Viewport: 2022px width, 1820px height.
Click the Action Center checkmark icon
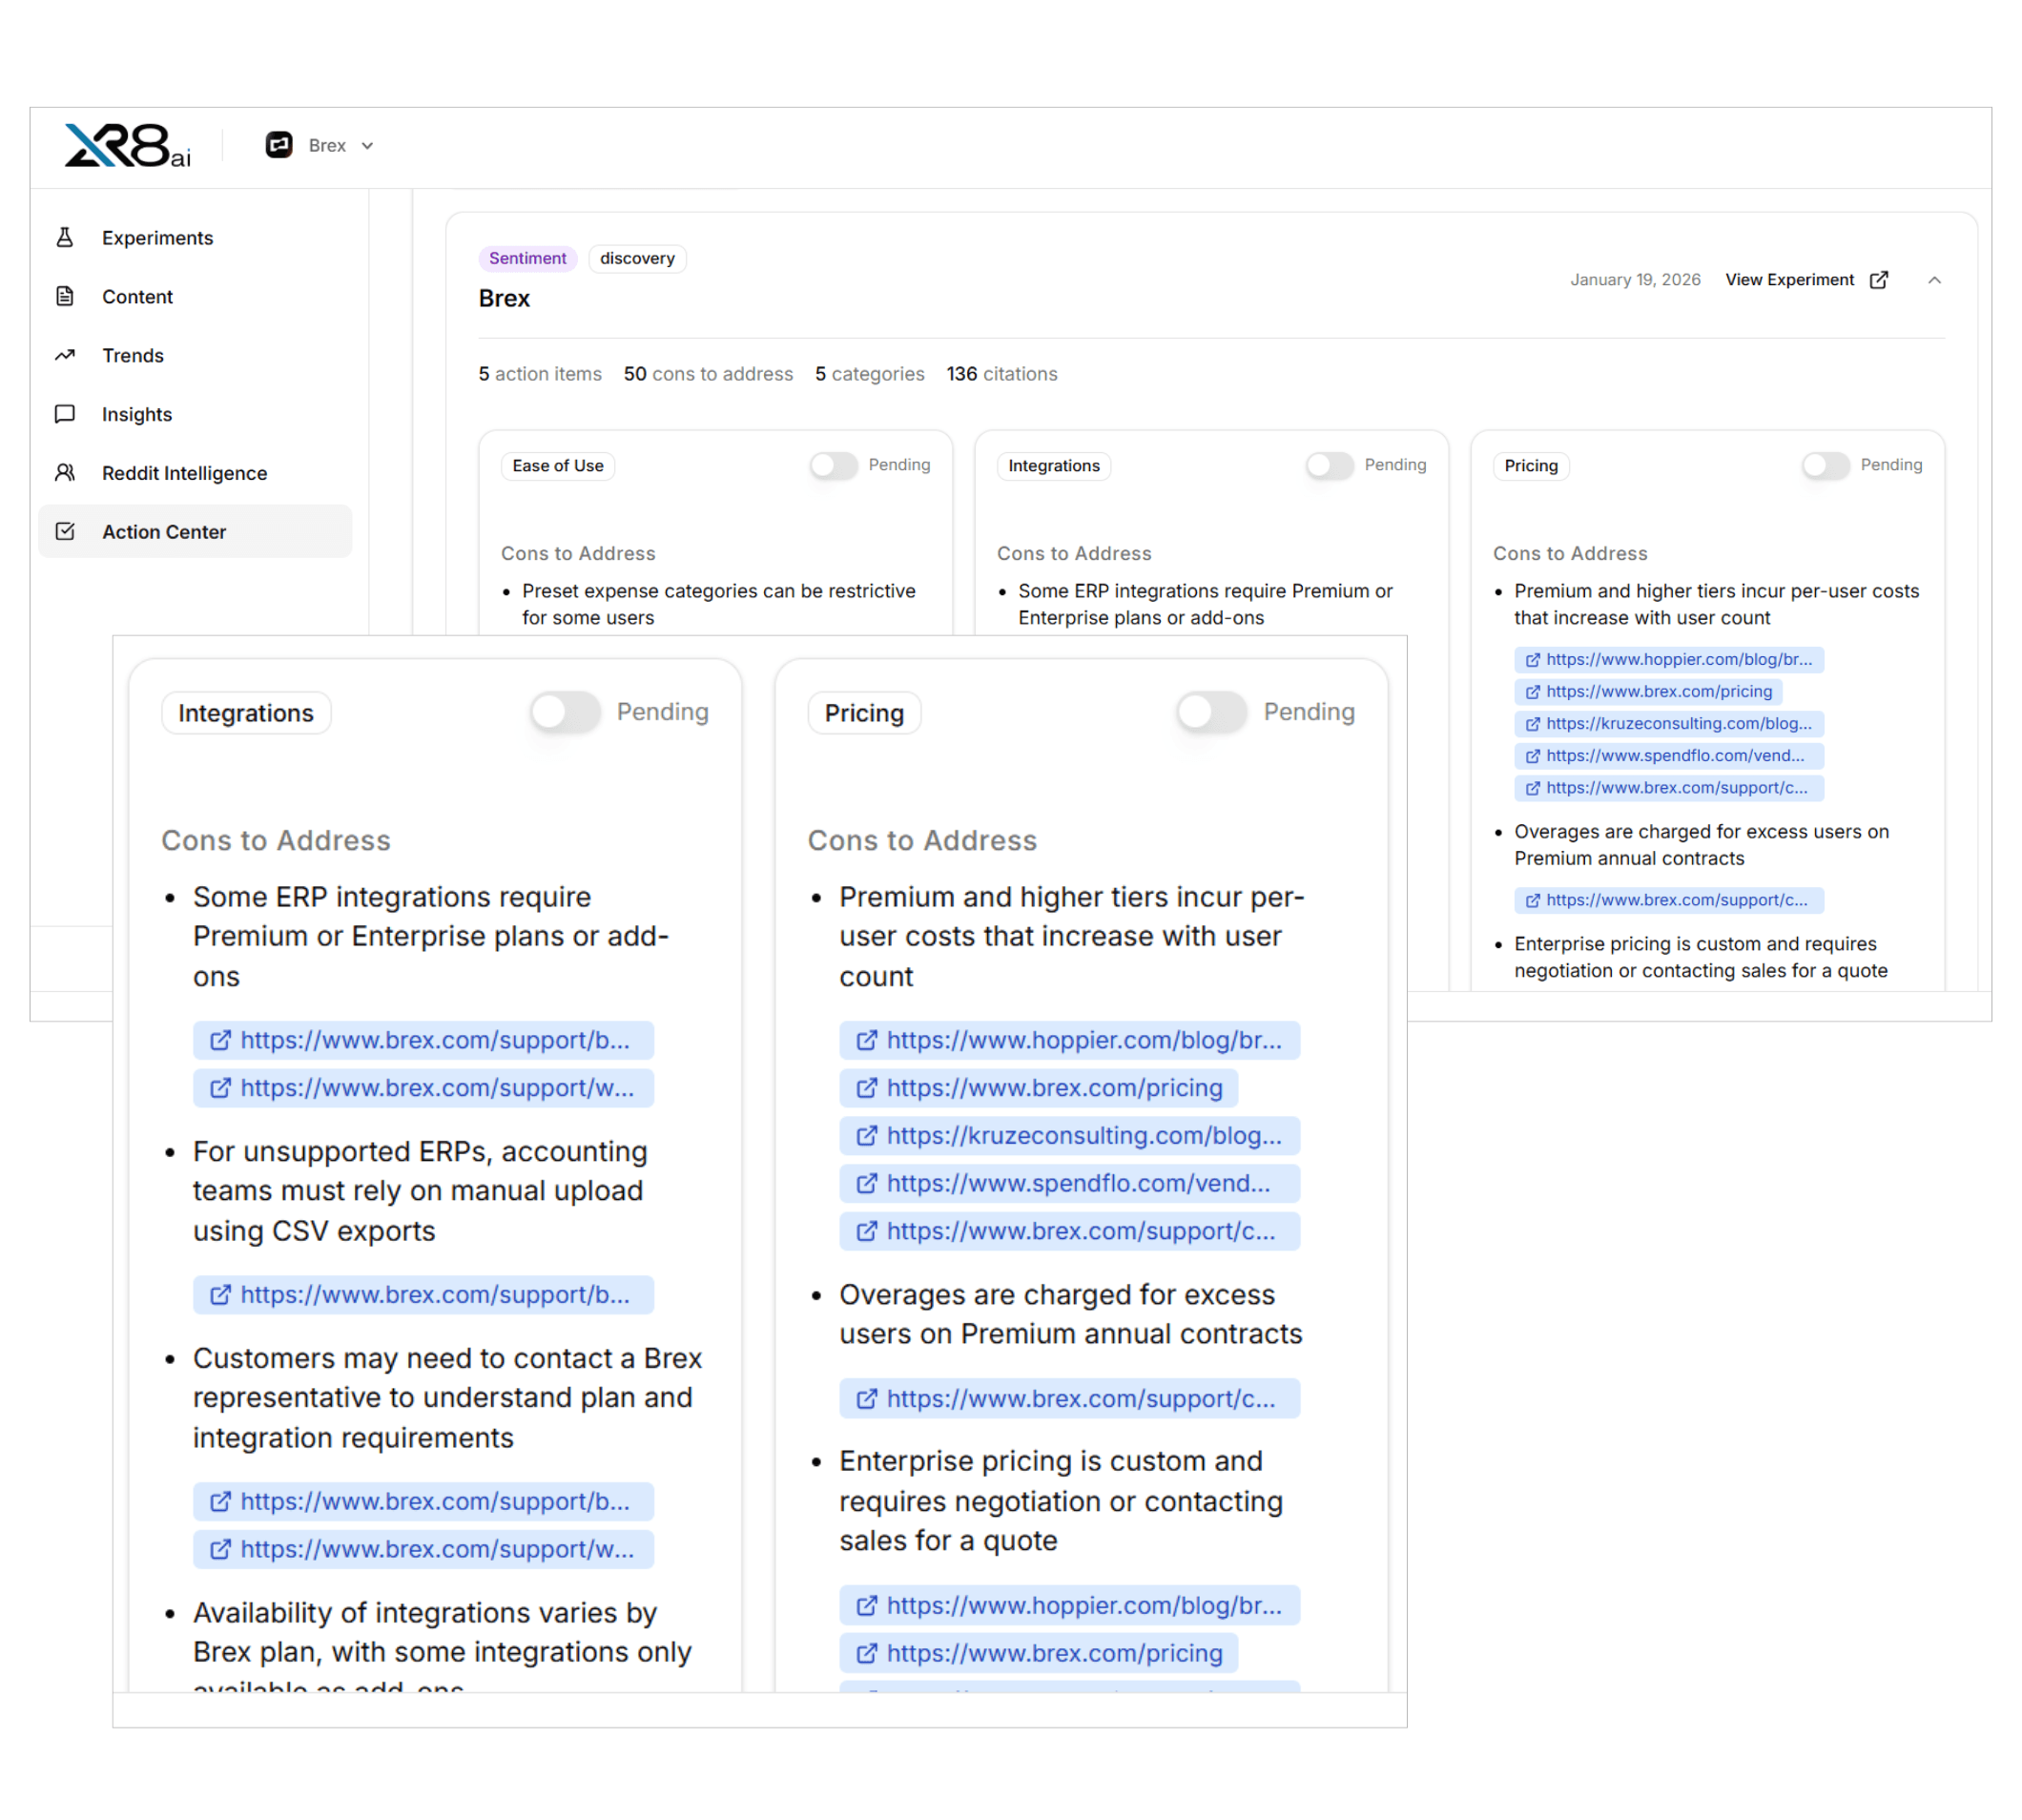(65, 532)
